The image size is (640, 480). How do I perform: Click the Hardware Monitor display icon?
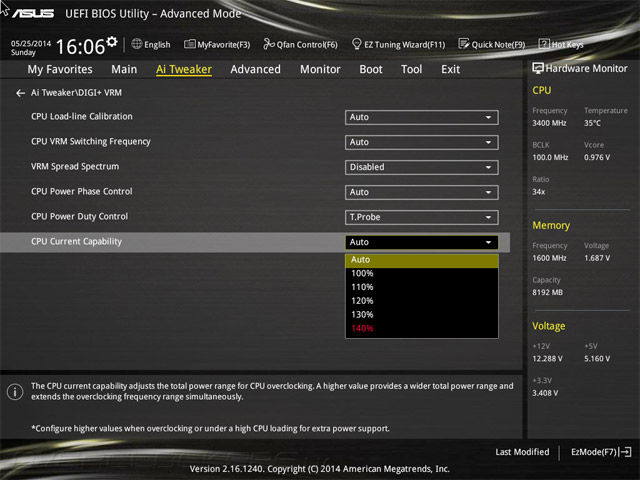[x=538, y=68]
